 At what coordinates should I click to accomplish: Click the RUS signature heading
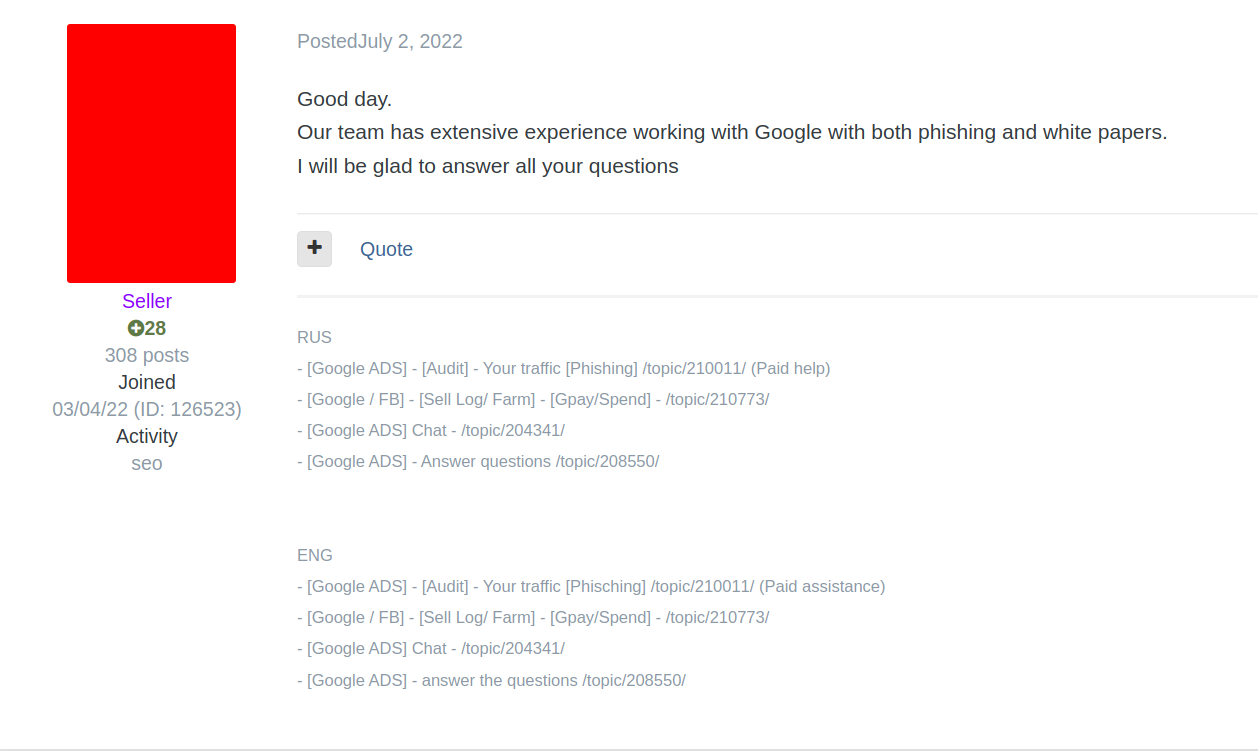pyautogui.click(x=314, y=337)
